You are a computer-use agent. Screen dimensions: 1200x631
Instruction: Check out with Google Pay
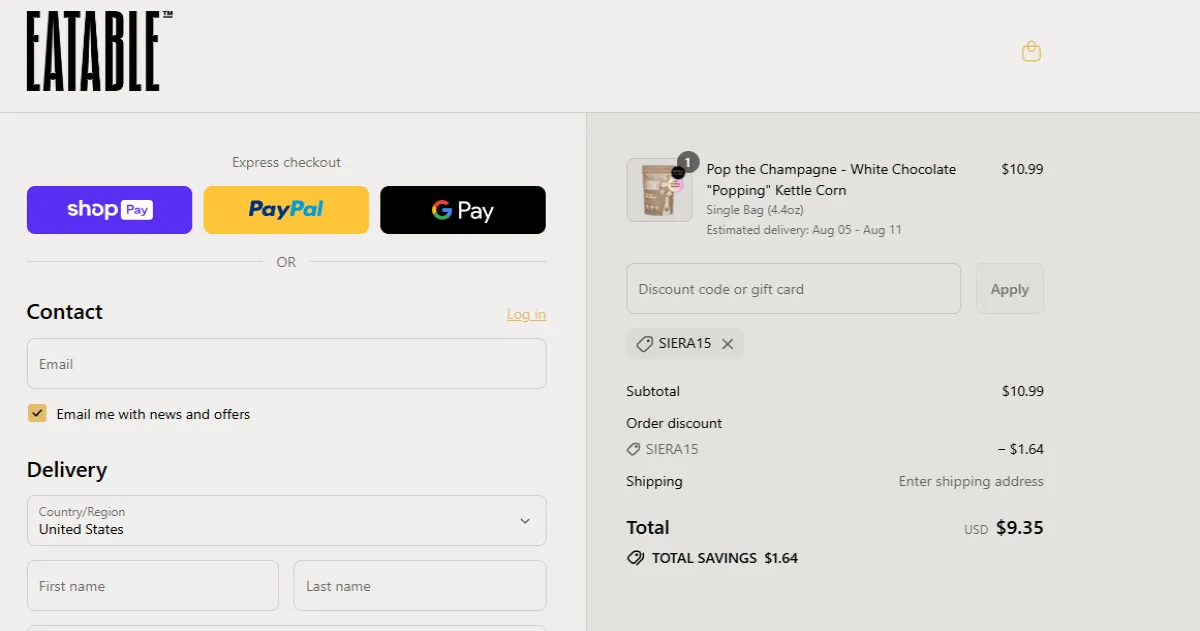pos(463,210)
